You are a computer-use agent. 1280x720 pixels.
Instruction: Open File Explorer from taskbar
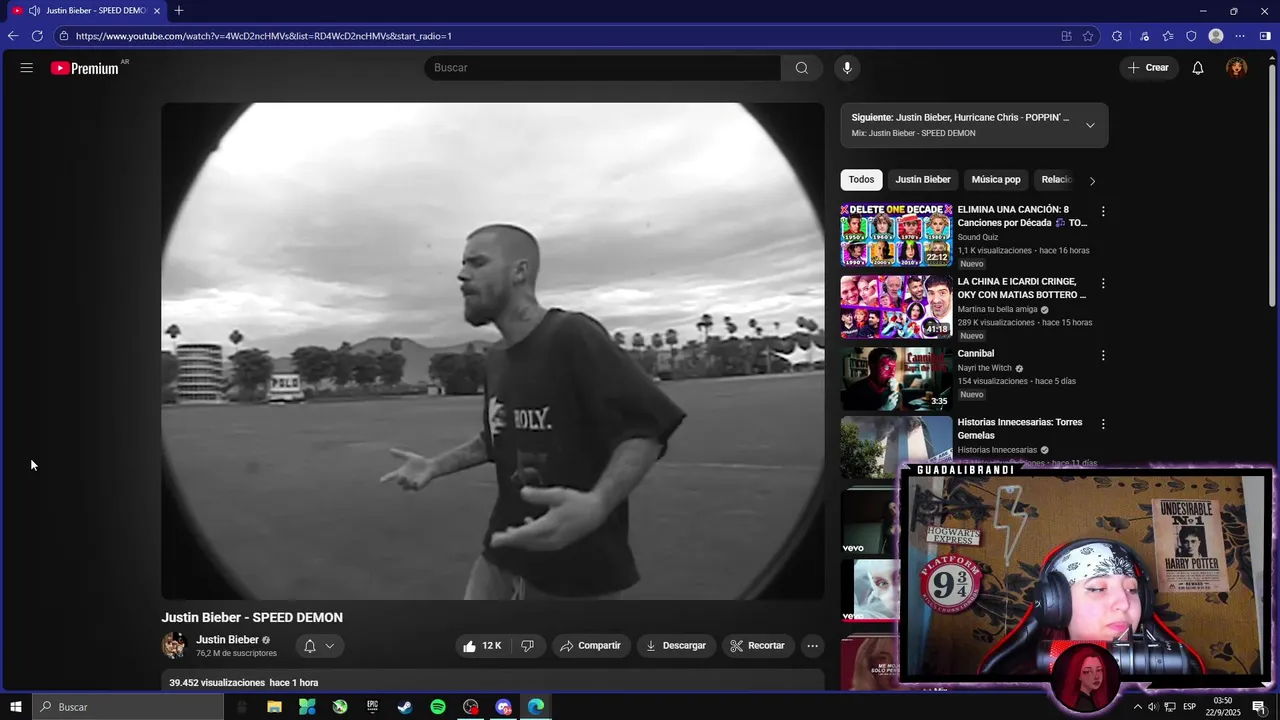click(274, 707)
